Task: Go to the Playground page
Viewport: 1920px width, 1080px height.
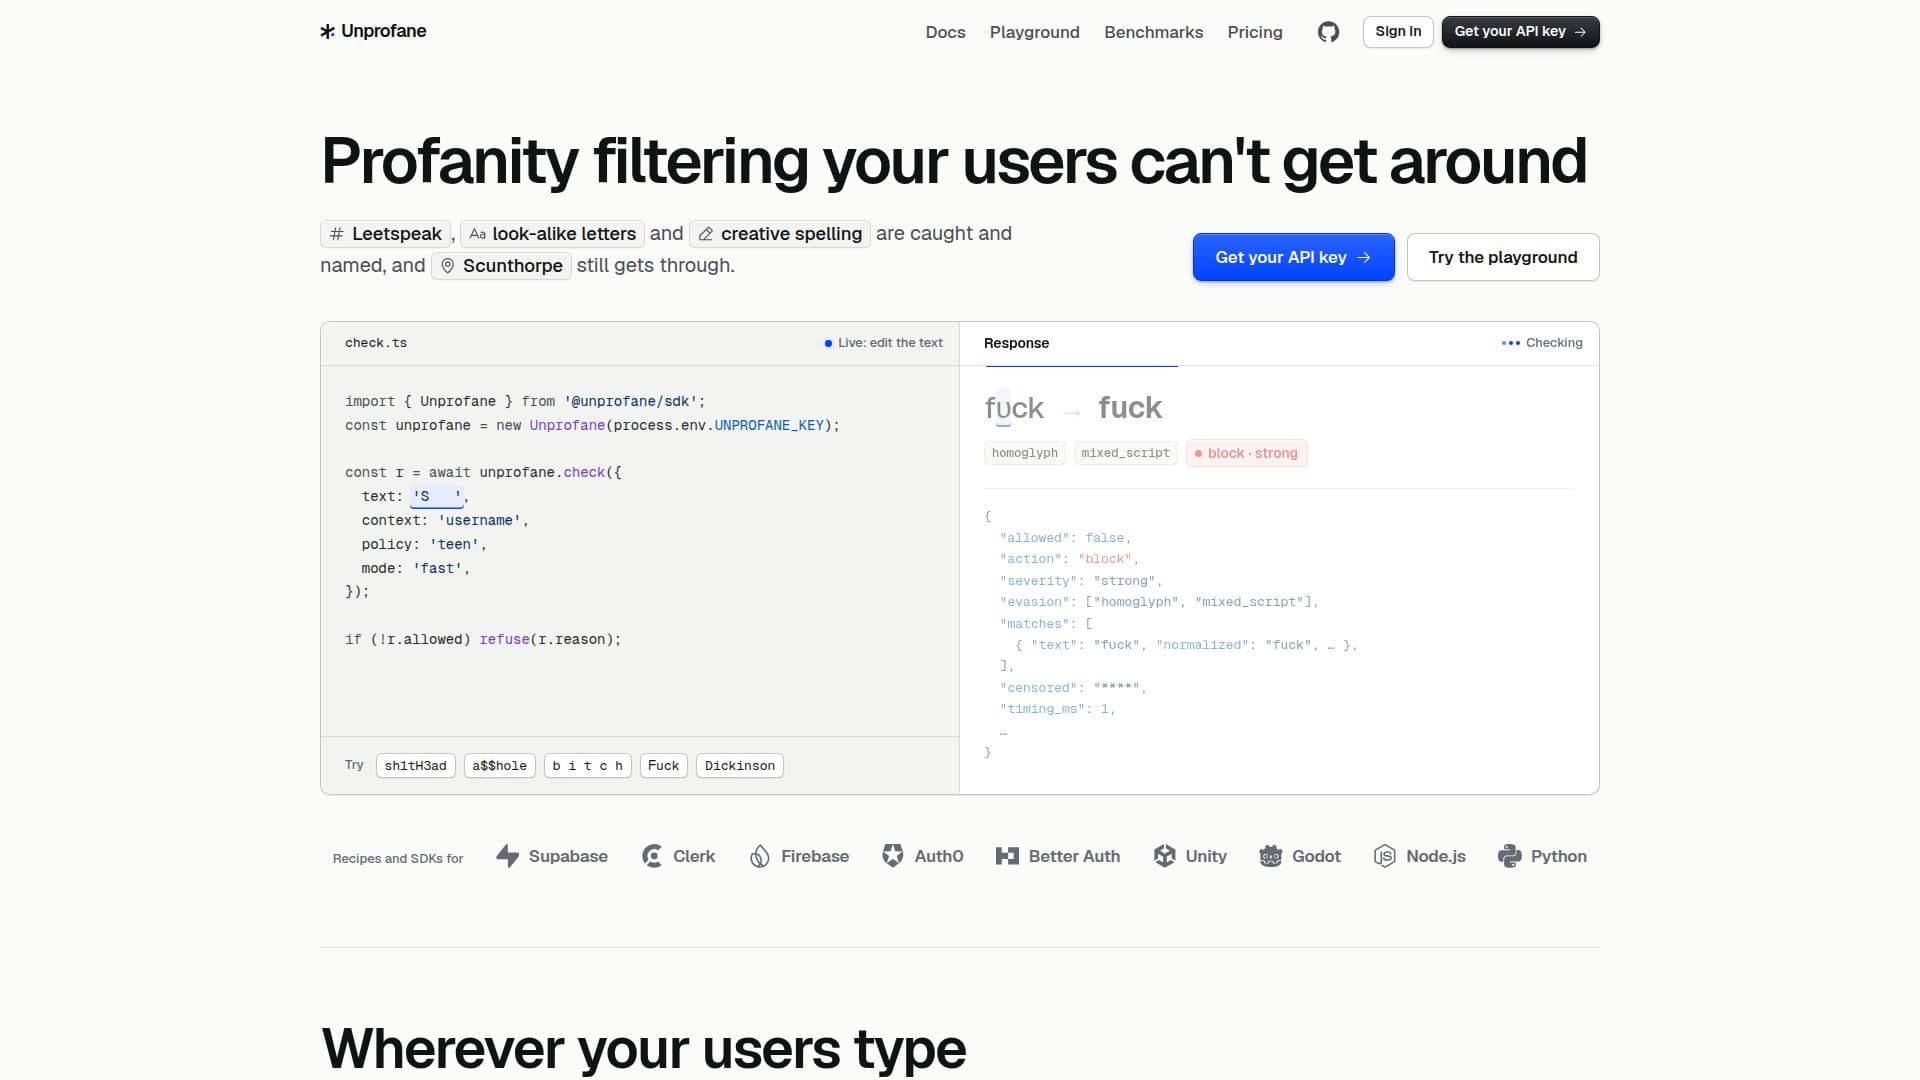Action: click(1034, 32)
